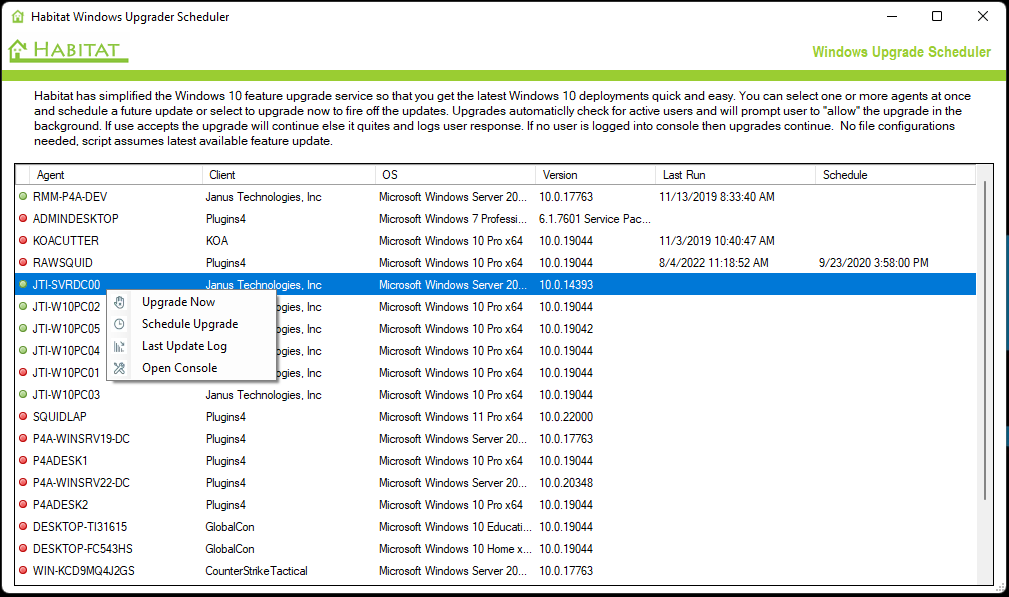
Task: Click the crossed tools icon beside Open Console
Action: pos(120,367)
